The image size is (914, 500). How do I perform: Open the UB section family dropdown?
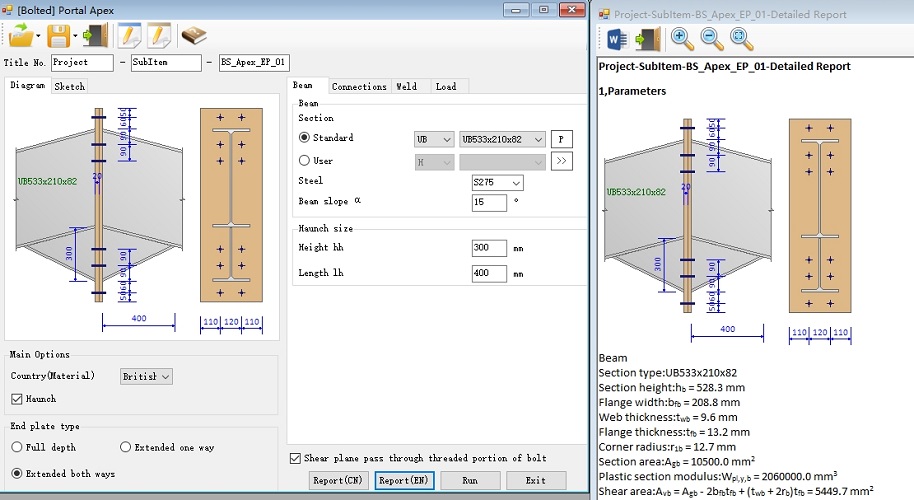434,139
